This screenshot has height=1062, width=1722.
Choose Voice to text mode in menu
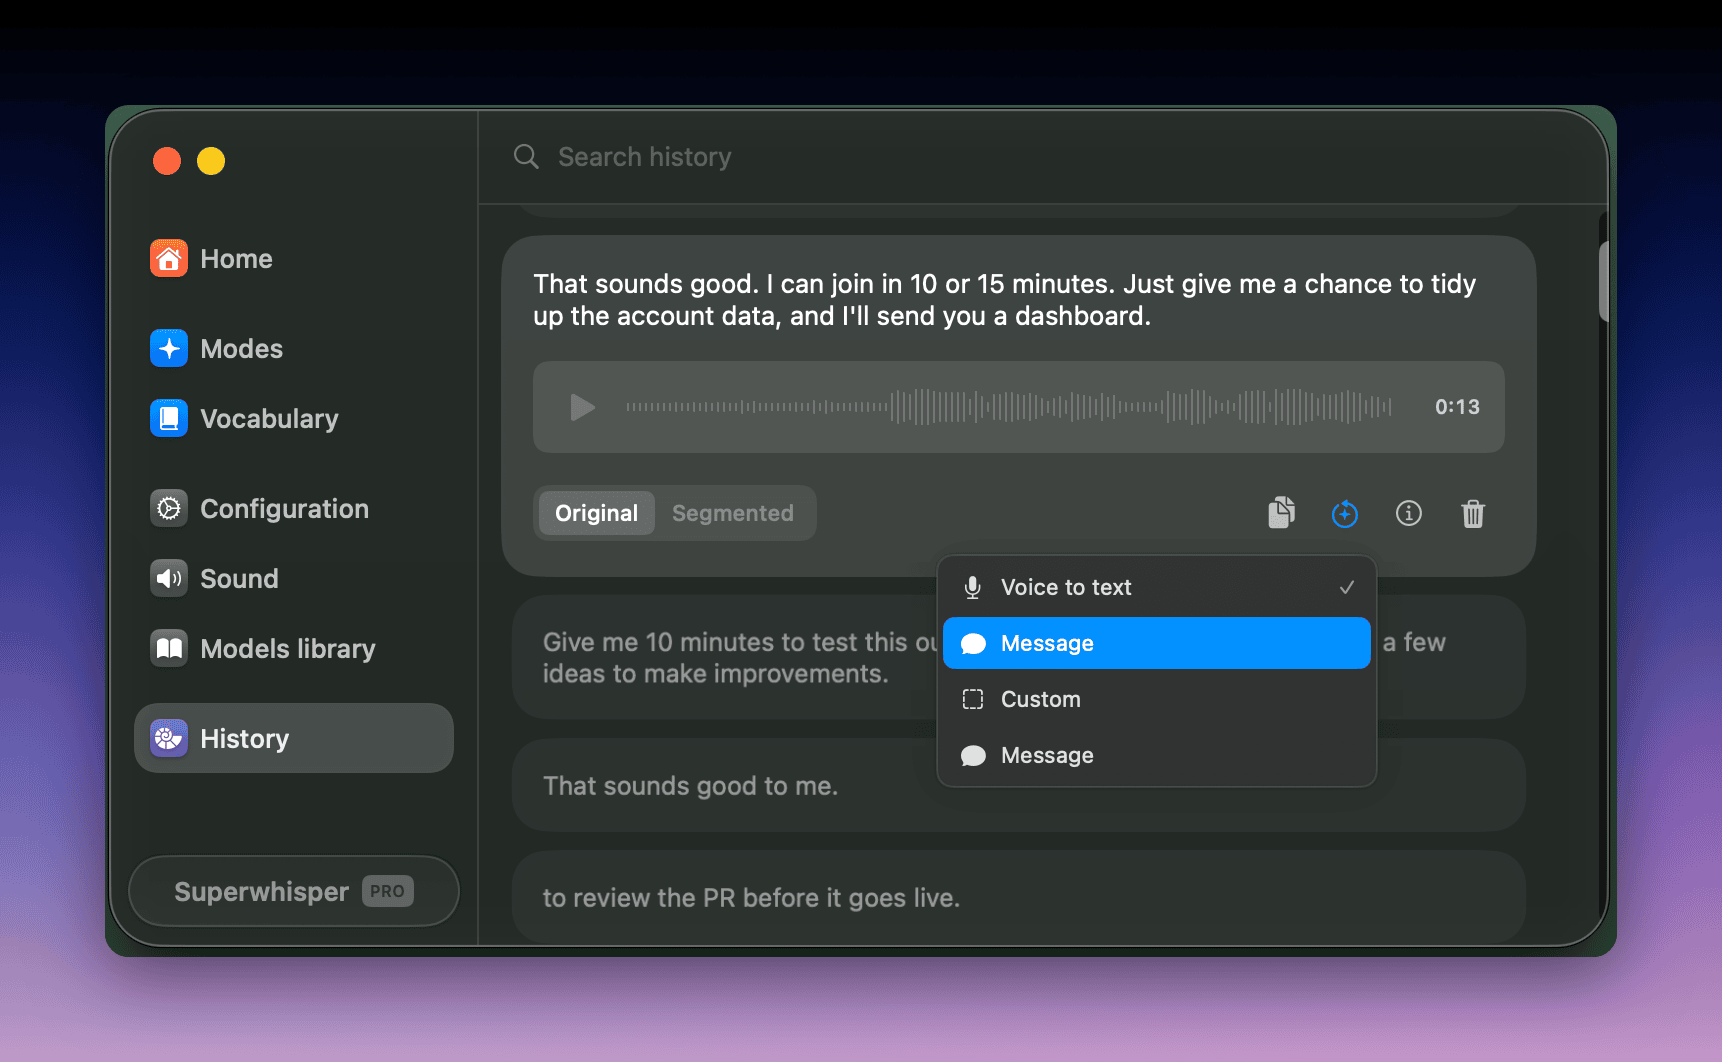1157,587
